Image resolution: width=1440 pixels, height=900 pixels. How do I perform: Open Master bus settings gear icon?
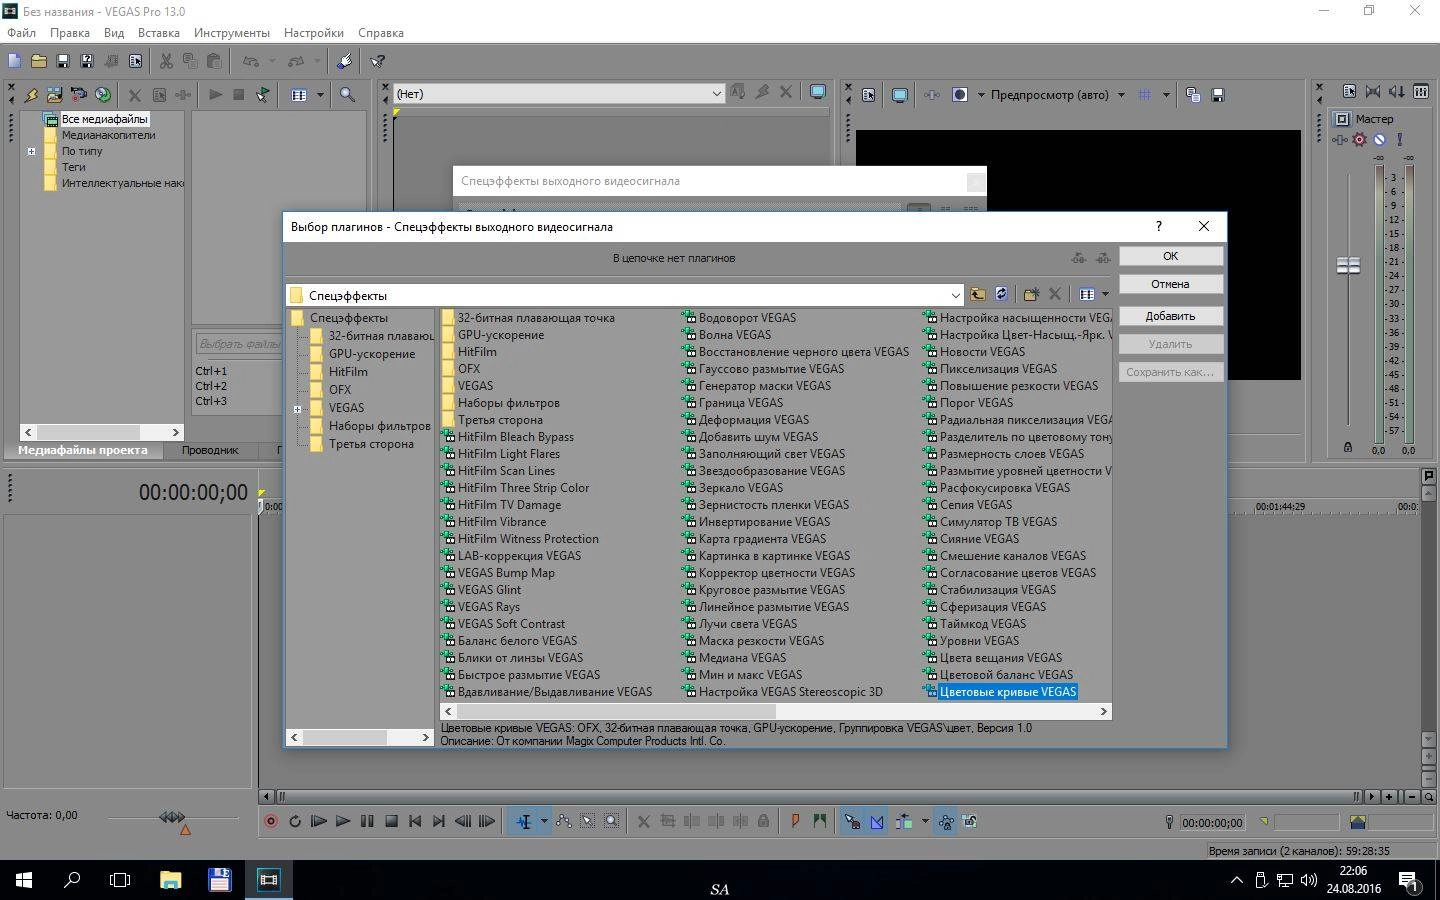point(1359,139)
